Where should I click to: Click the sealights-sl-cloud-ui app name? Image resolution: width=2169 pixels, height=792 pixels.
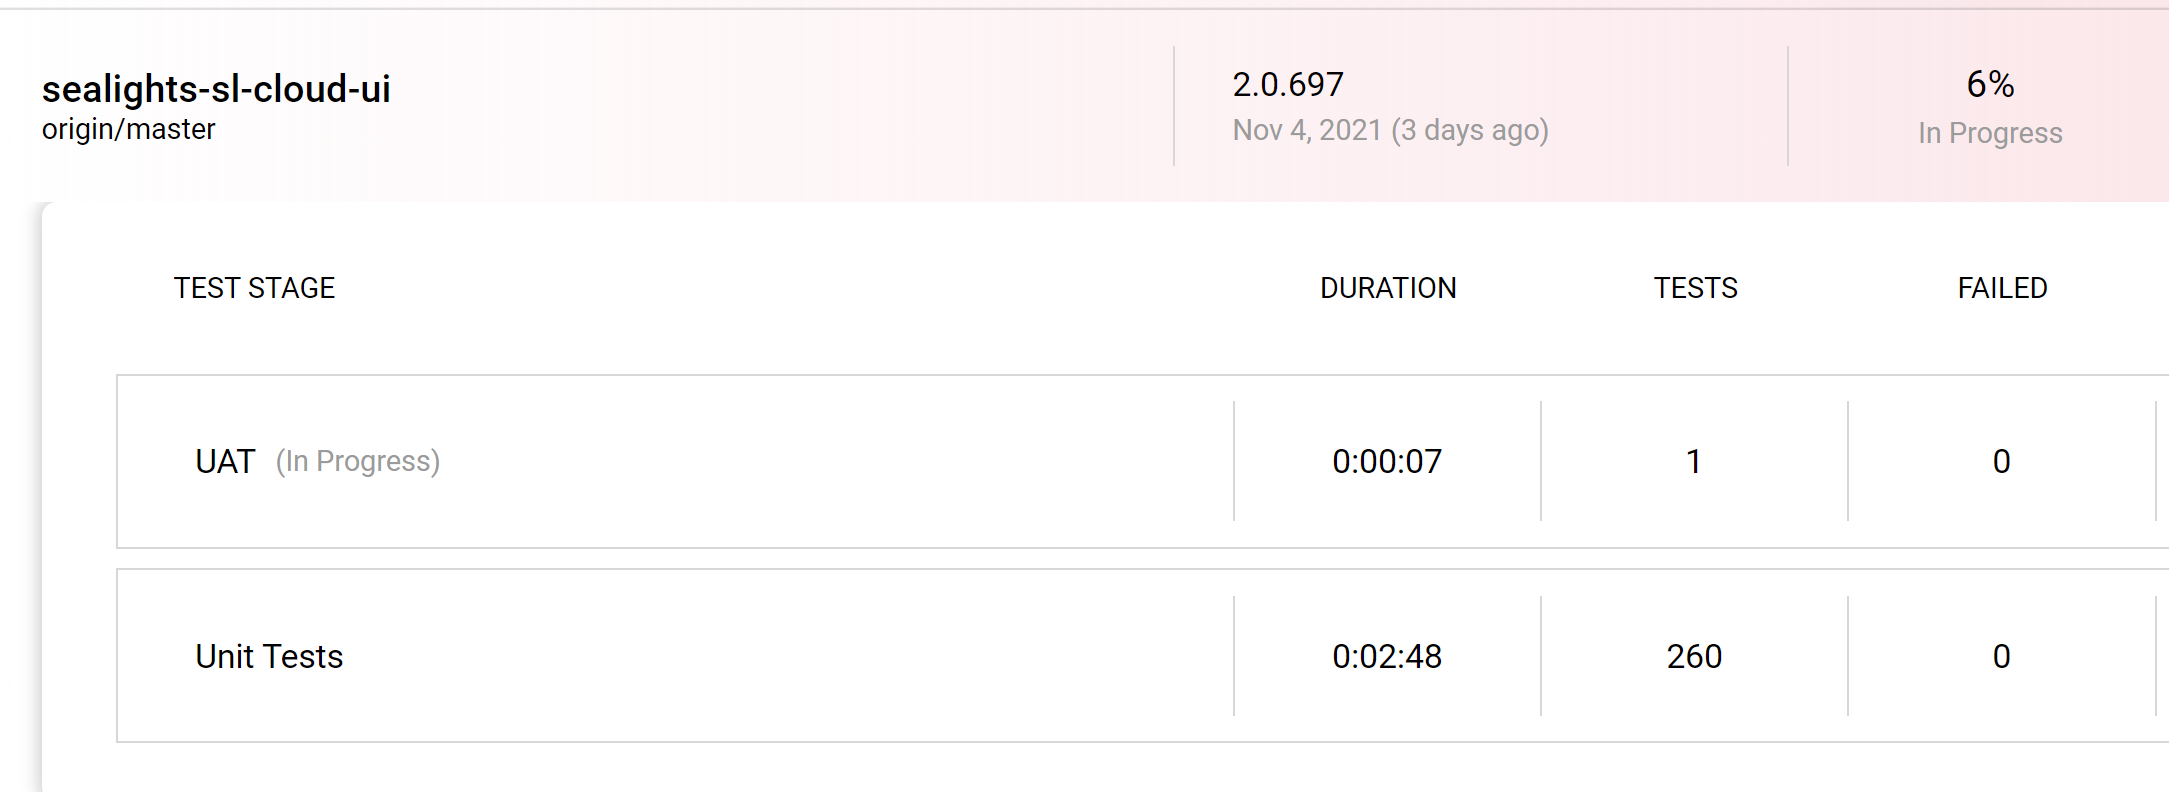(x=216, y=89)
